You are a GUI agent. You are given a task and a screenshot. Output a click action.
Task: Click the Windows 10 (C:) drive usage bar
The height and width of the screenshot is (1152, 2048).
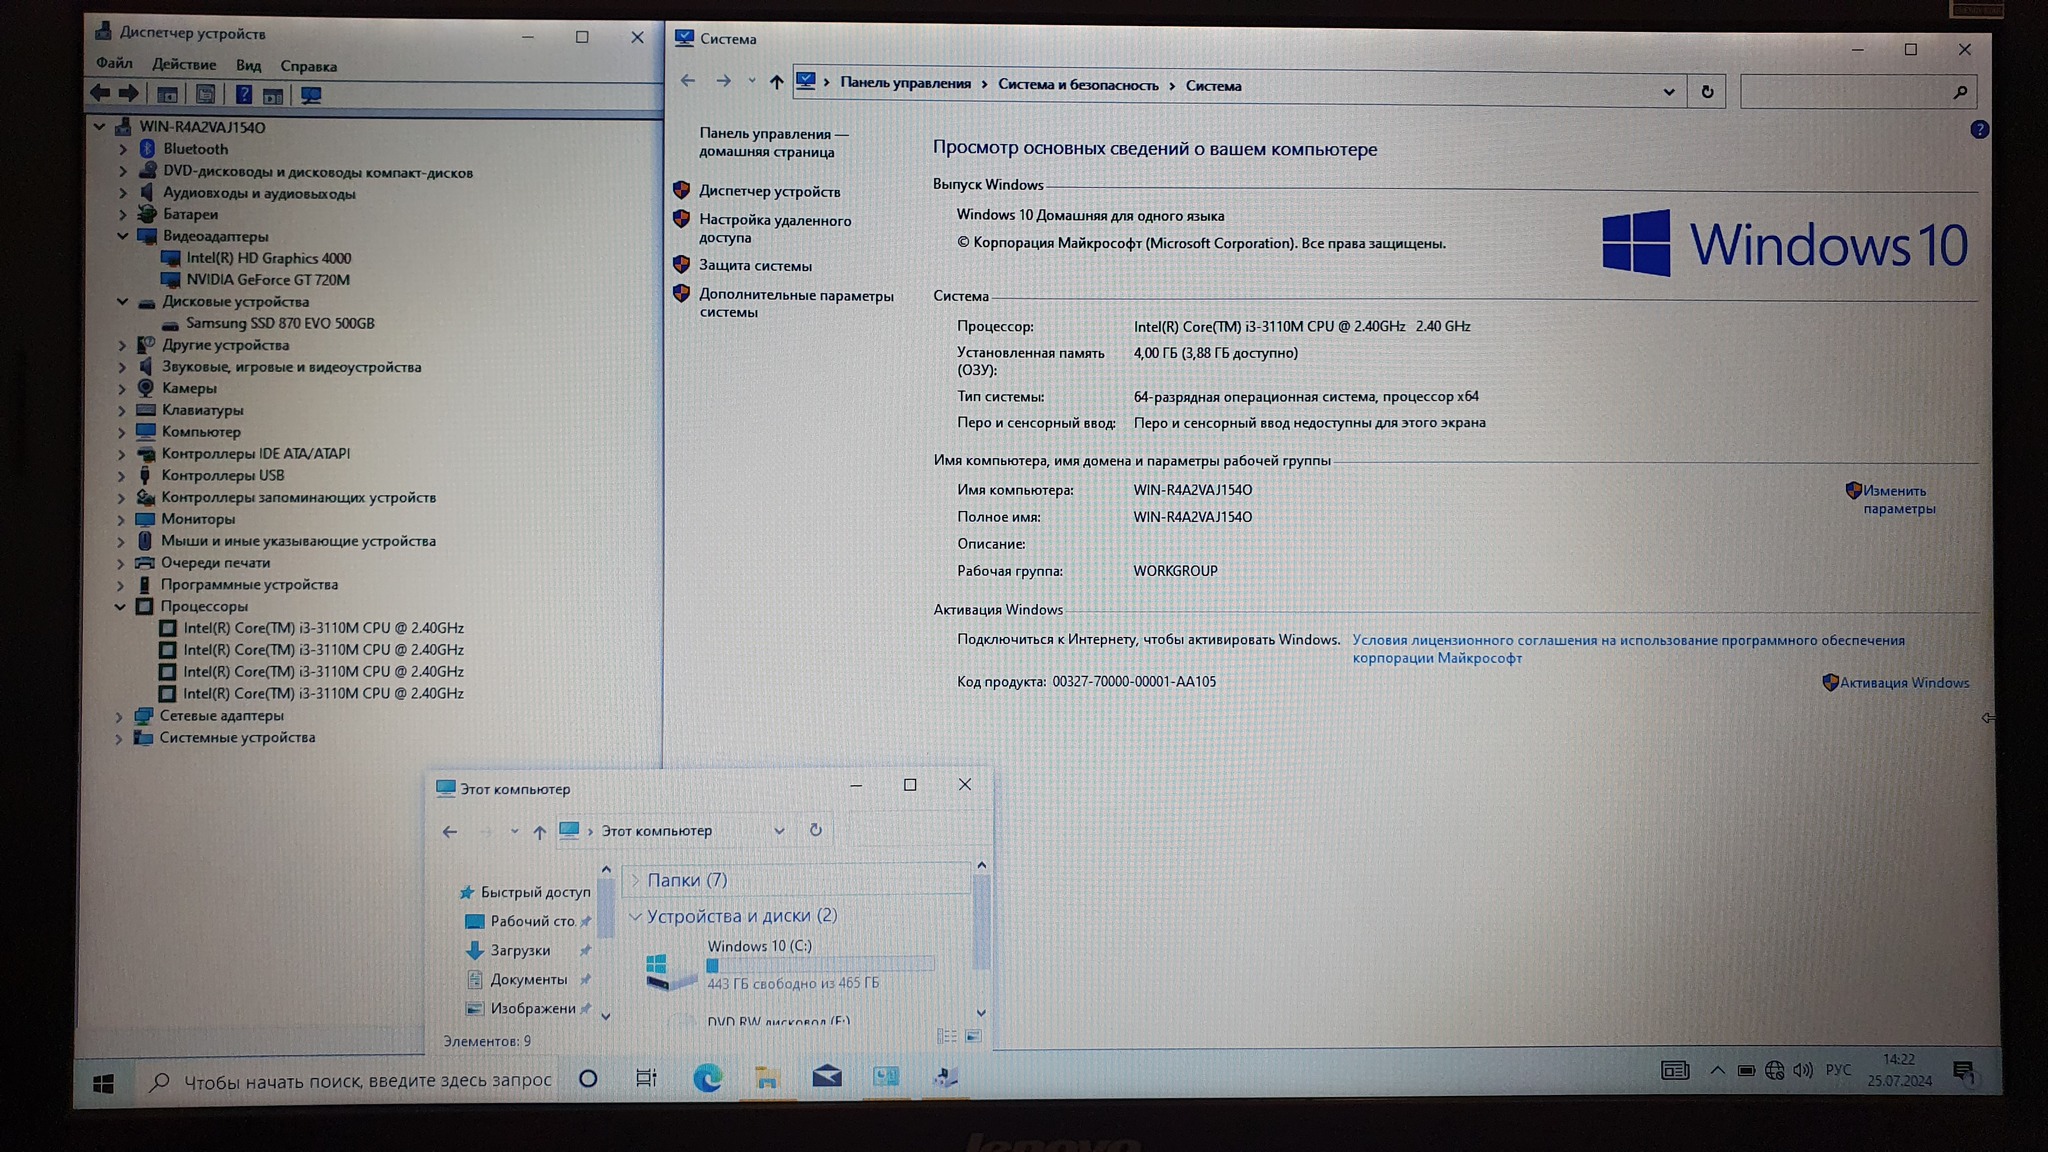820,965
